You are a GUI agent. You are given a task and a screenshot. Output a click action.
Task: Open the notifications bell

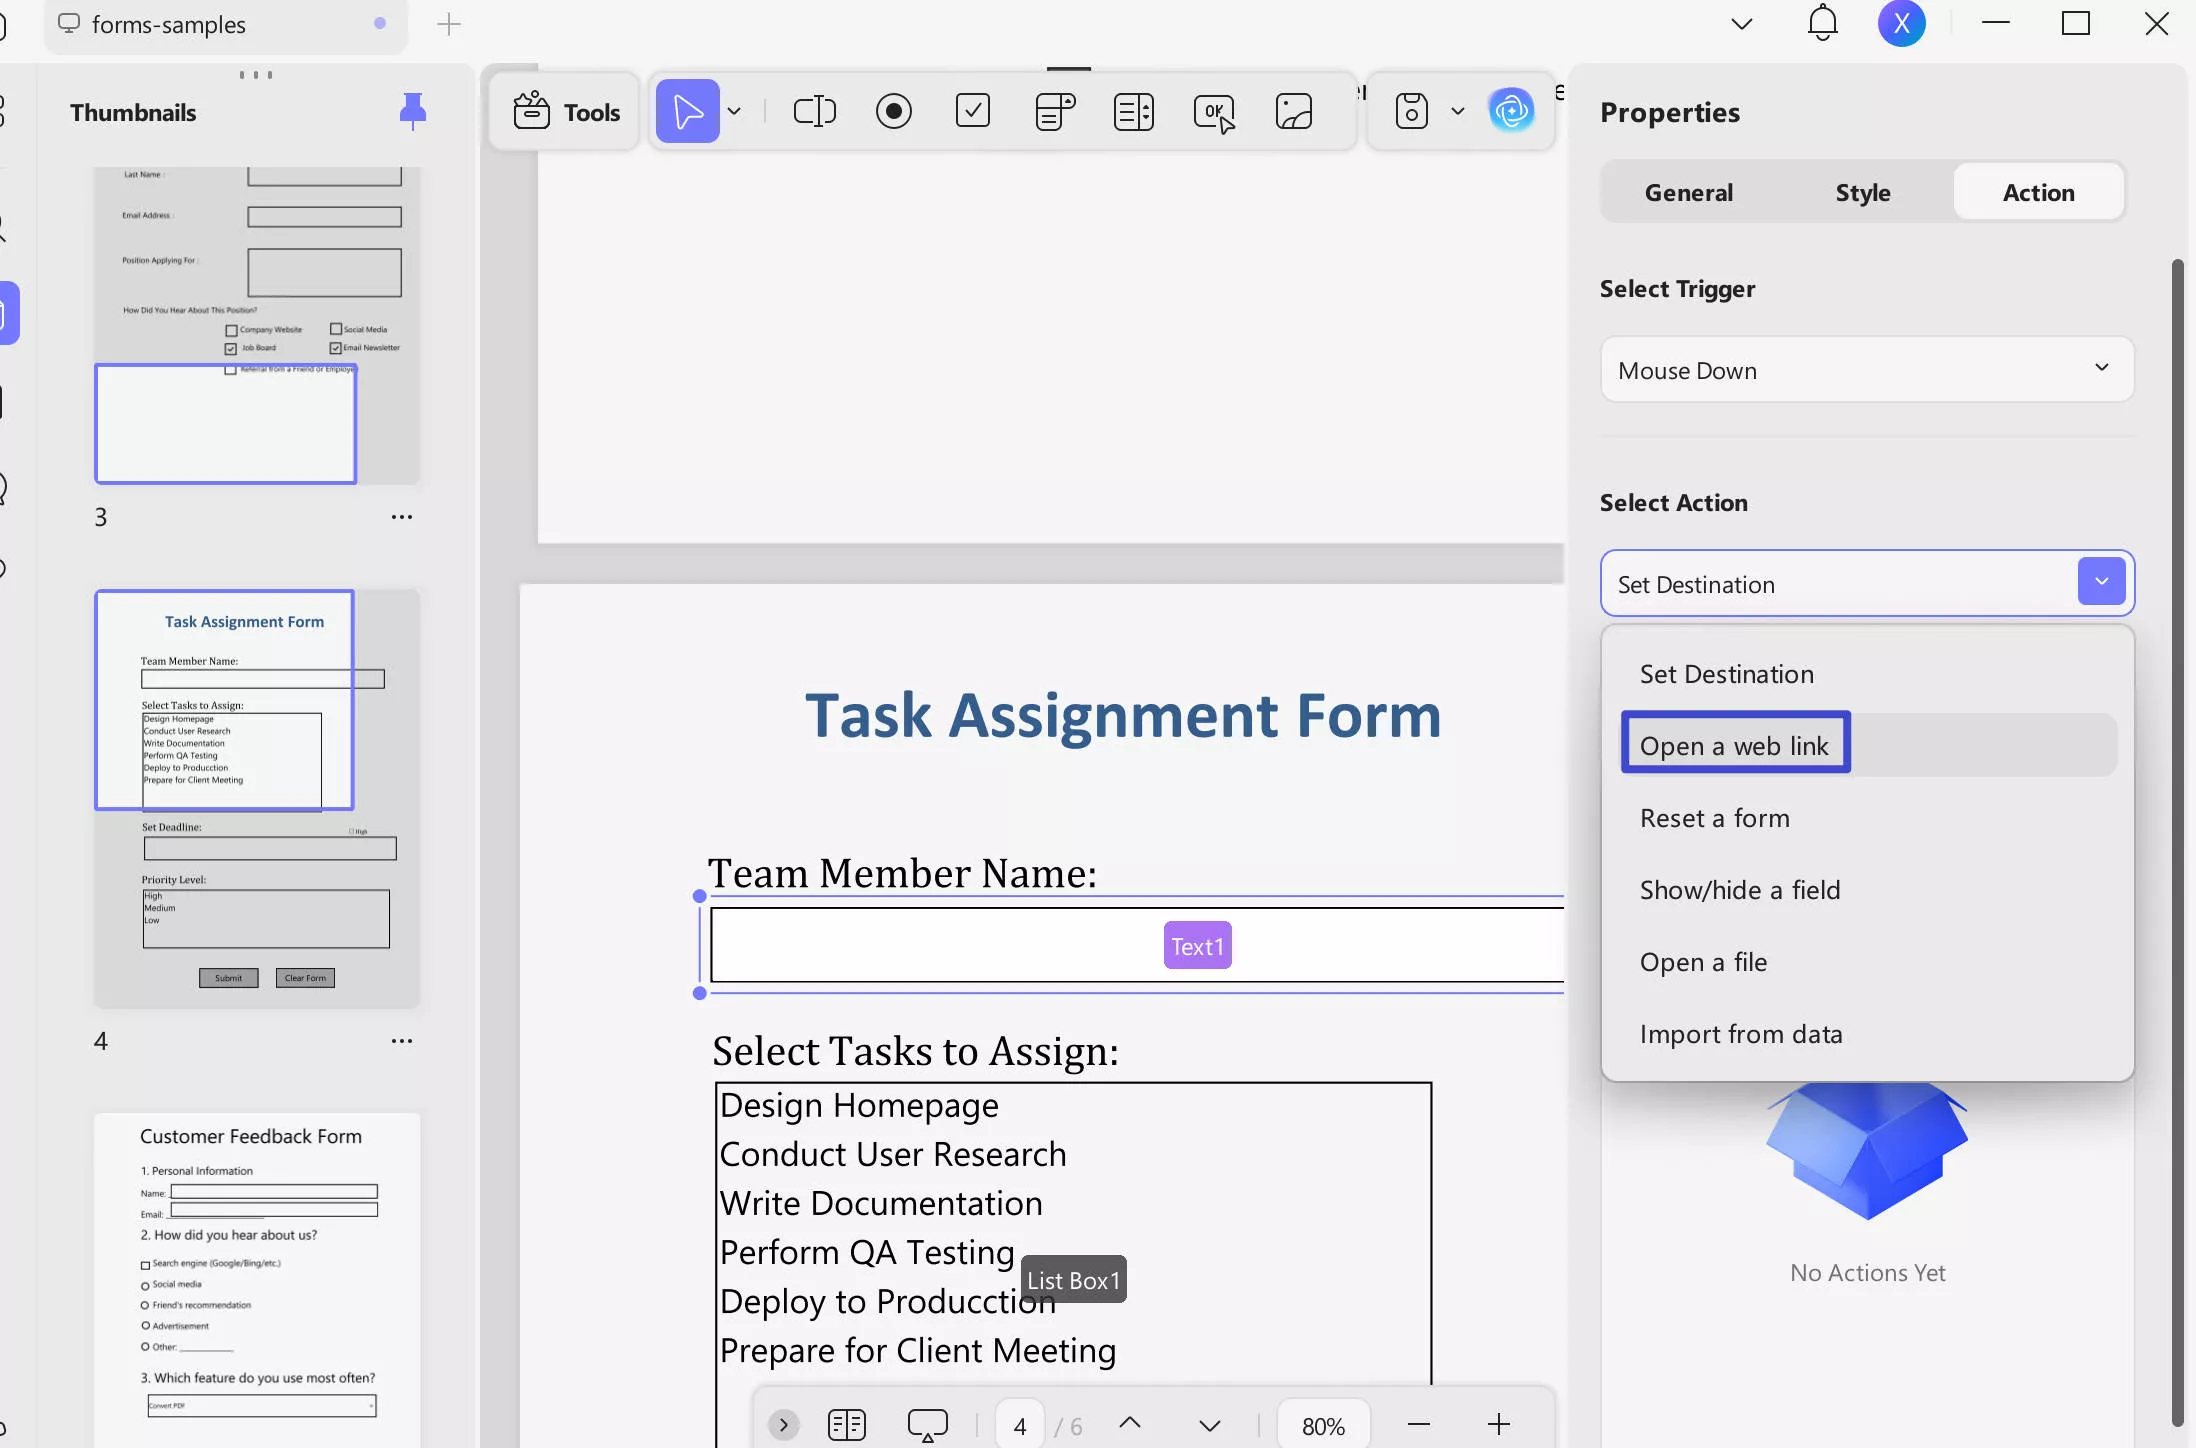coord(1822,24)
